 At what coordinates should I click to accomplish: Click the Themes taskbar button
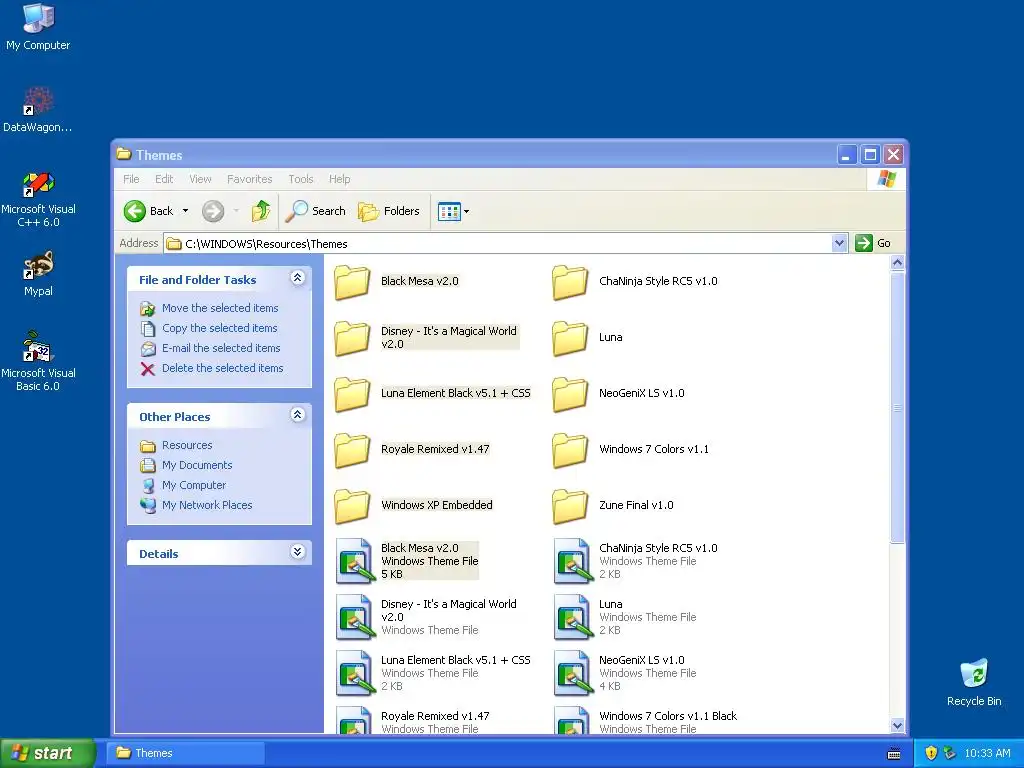point(185,753)
